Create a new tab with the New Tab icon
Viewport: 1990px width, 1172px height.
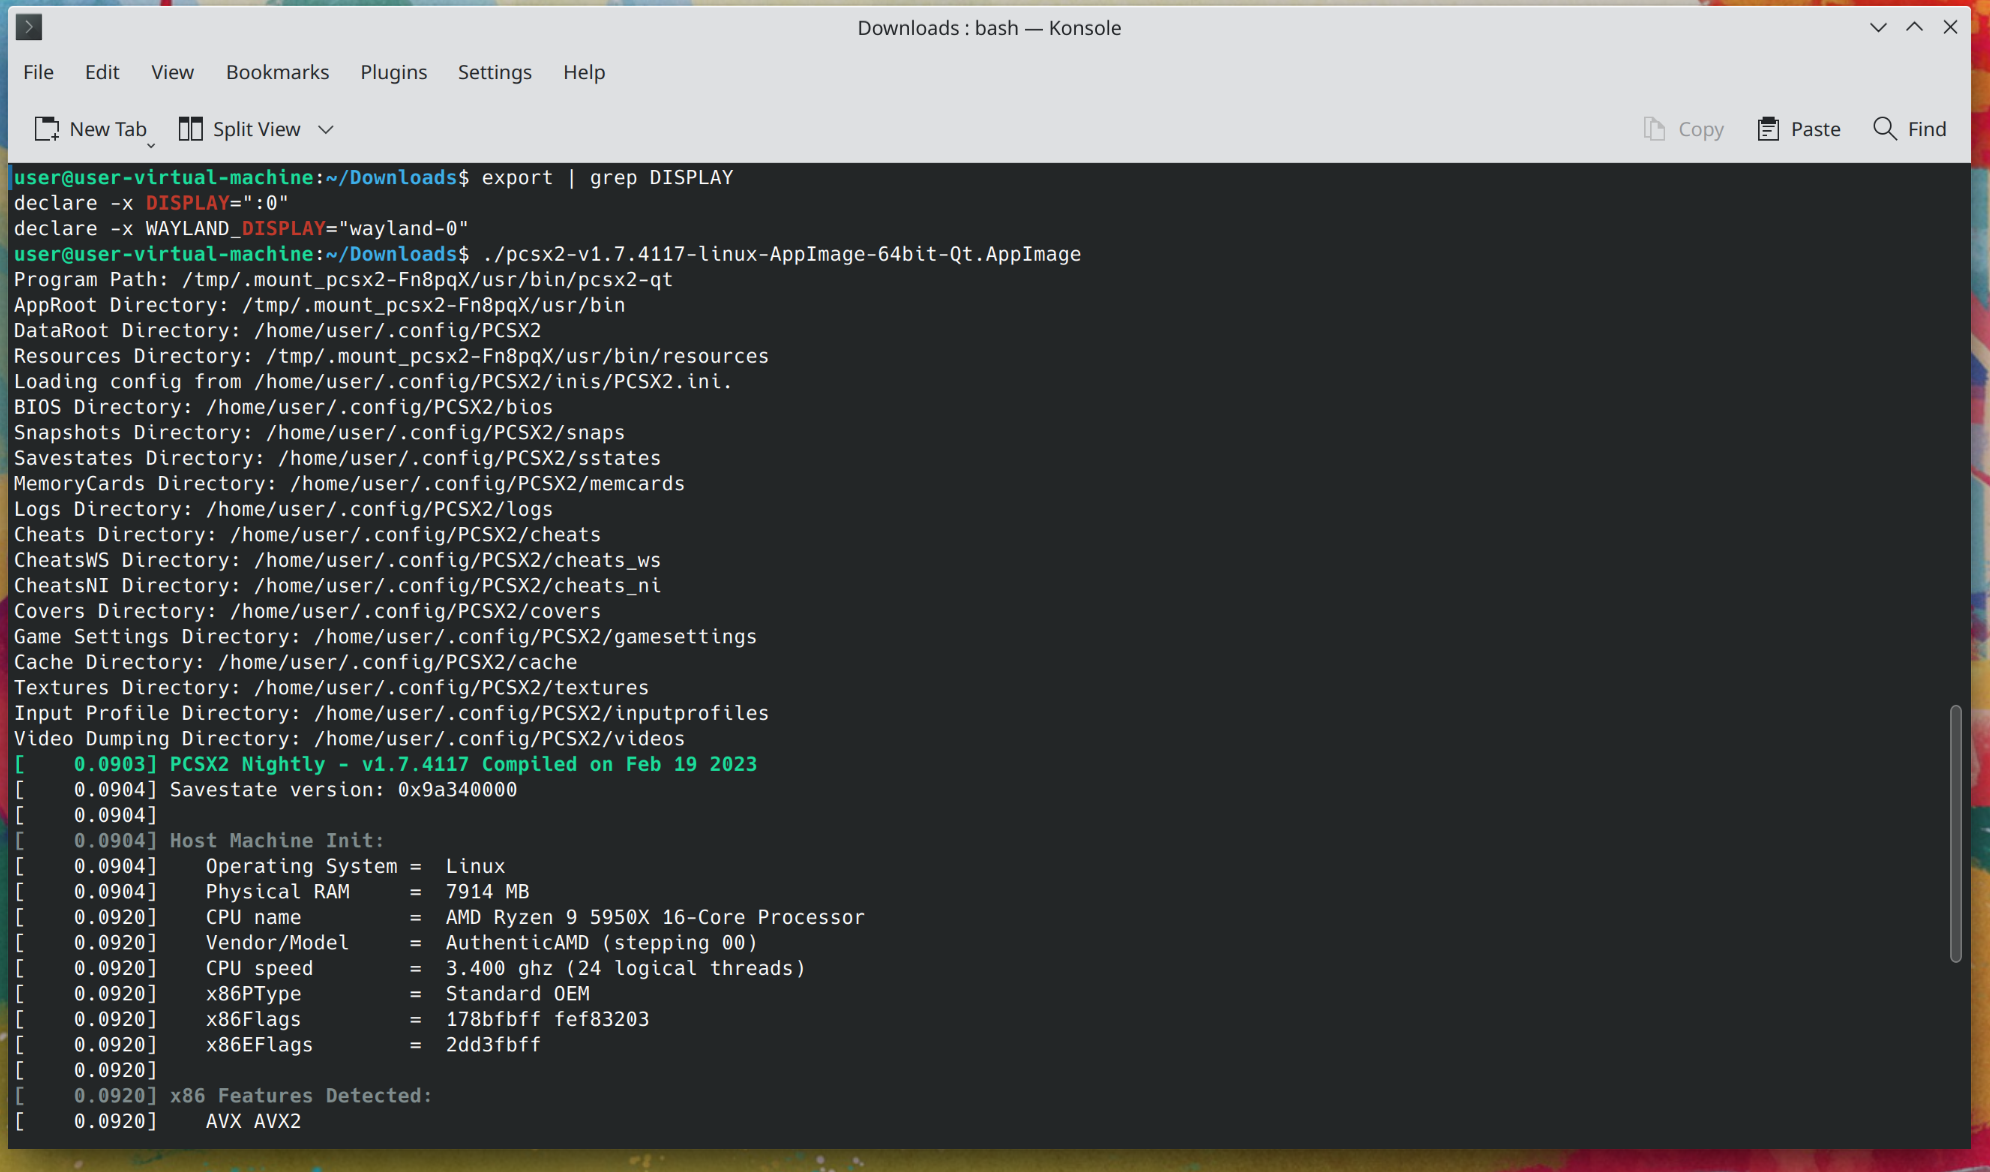point(46,128)
